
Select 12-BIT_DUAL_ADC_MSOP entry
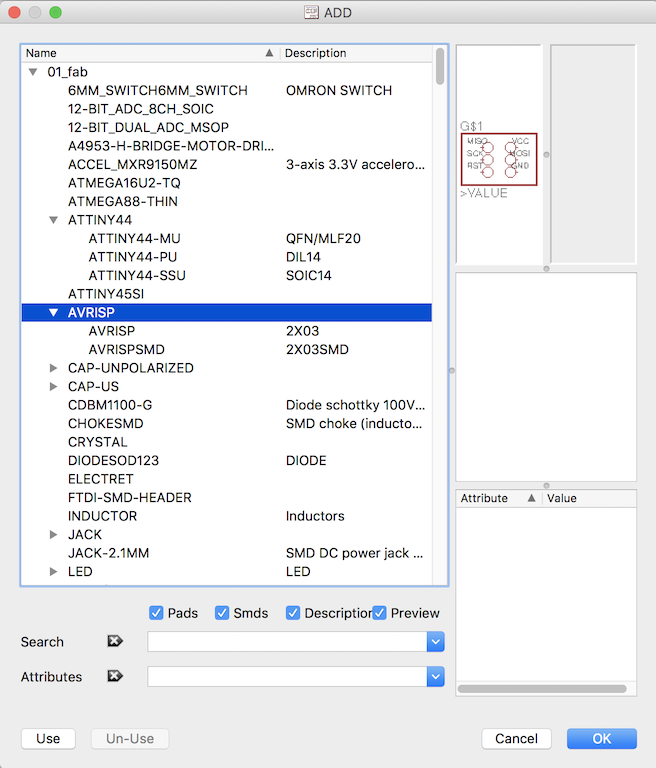point(226,127)
